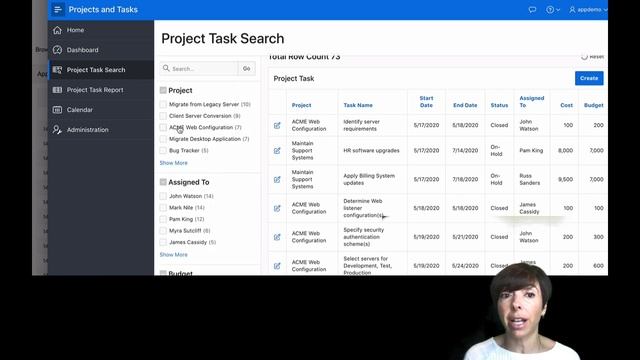Click the Project Task Search sidebar icon

58,70
